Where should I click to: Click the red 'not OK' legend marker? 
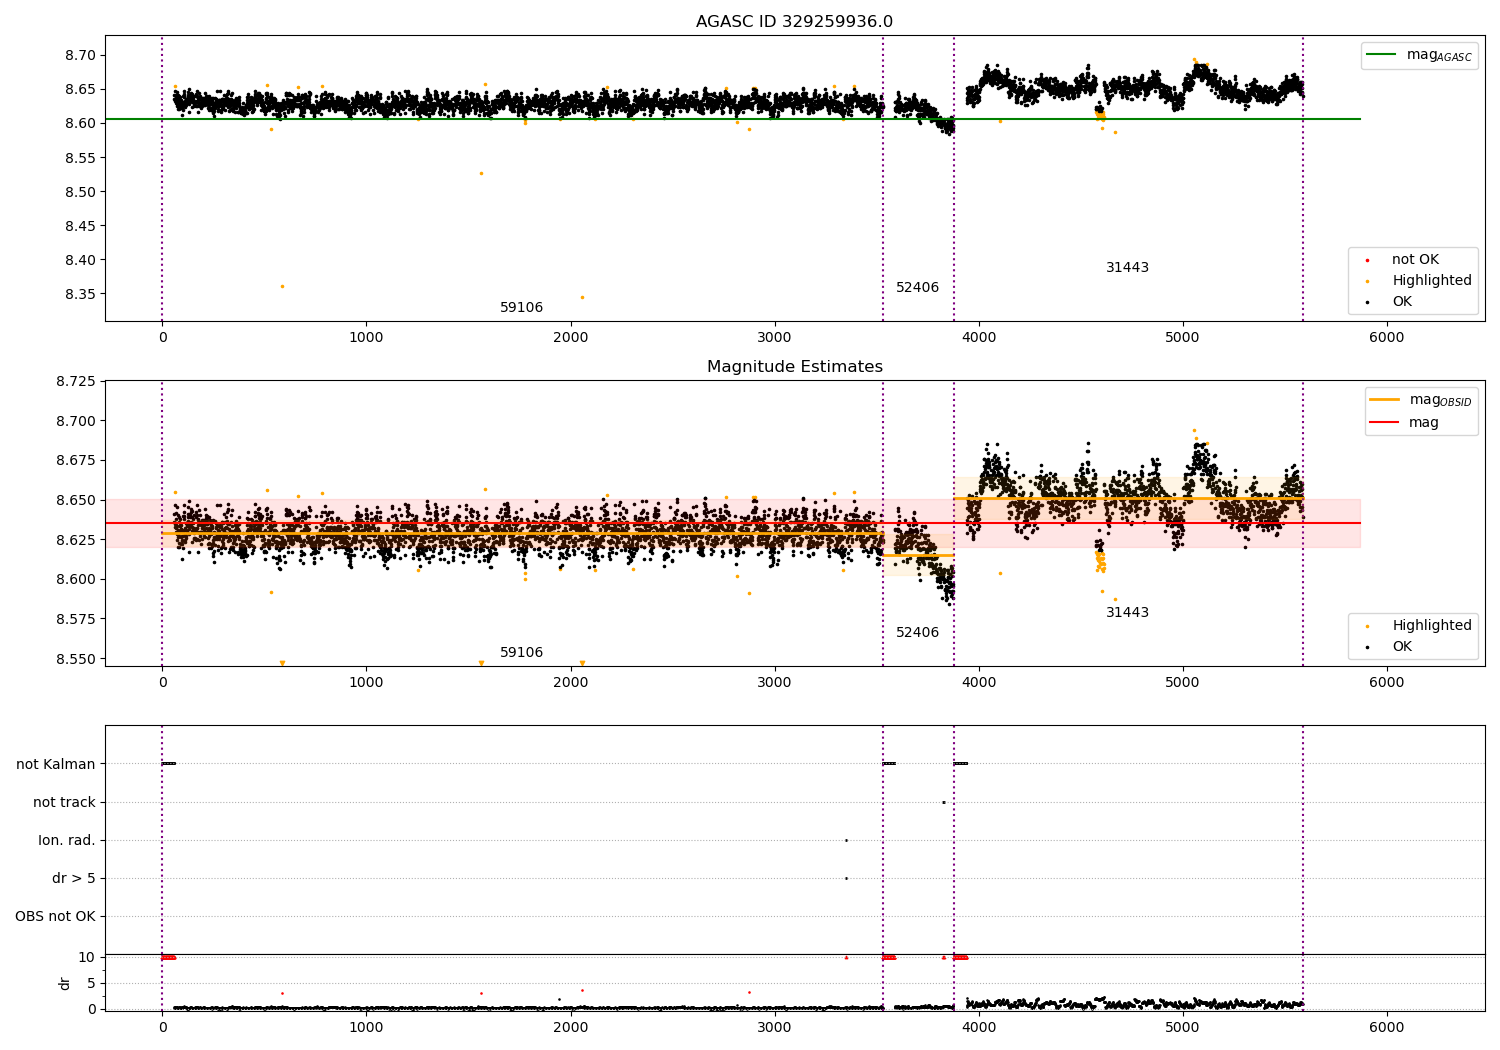pyautogui.click(x=1368, y=260)
